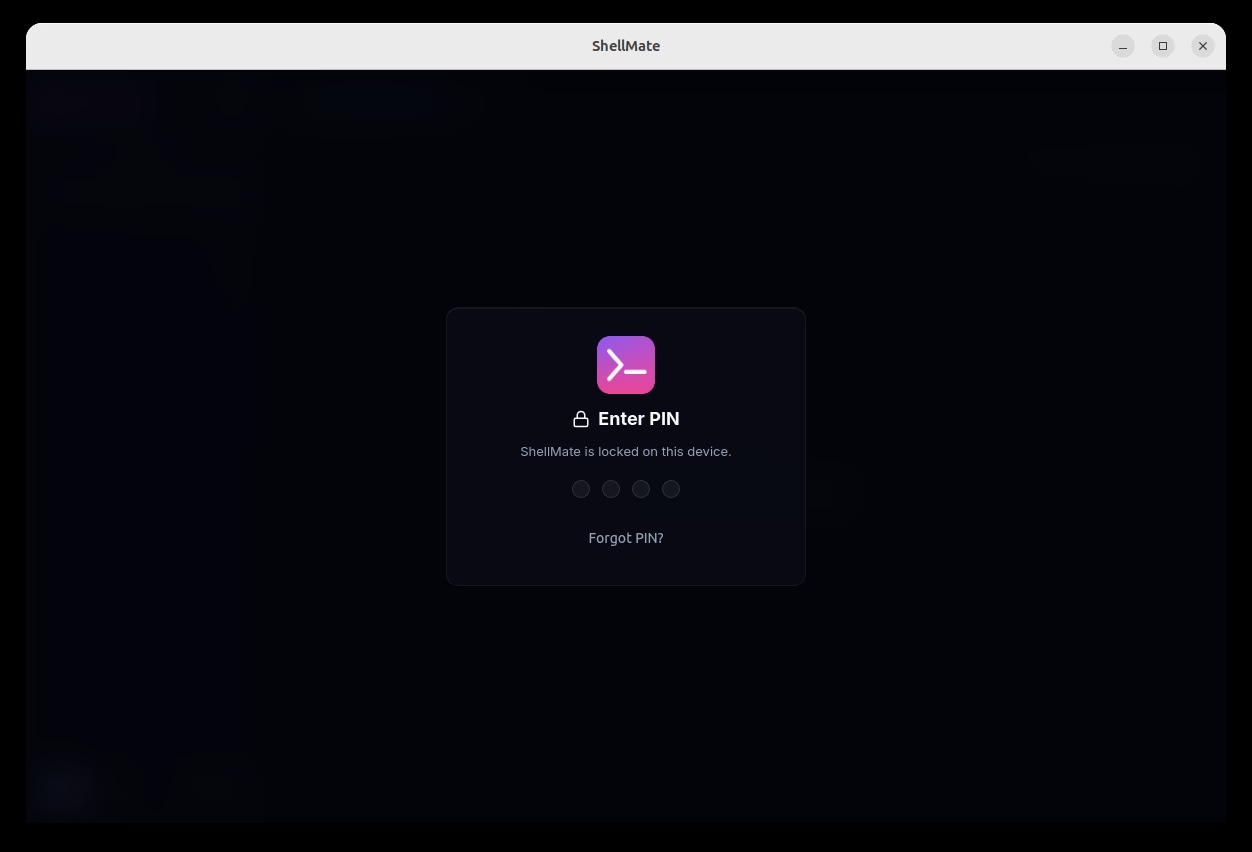Select the fourth PIN digit circle
1252x852 pixels.
point(671,489)
